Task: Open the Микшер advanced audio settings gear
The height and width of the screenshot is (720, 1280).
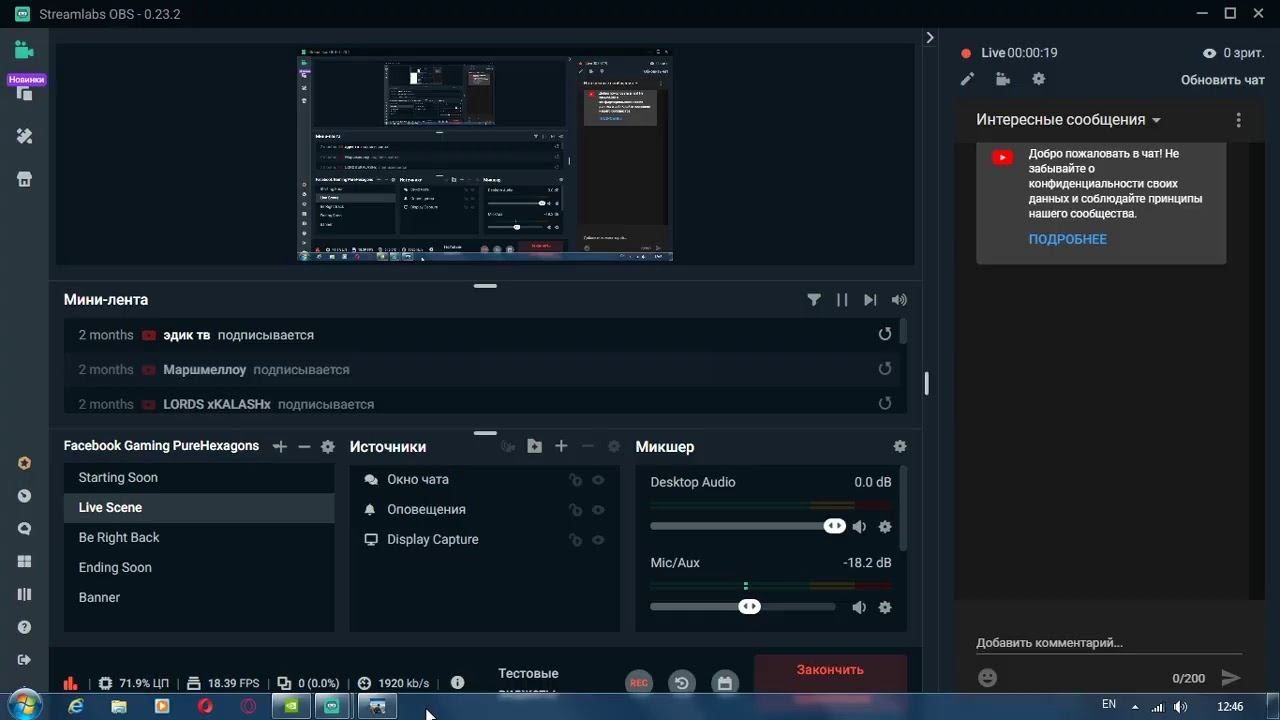Action: point(900,447)
